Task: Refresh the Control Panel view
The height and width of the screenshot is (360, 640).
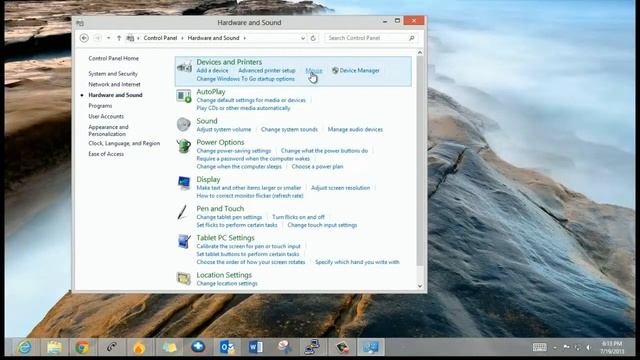Action: point(313,38)
